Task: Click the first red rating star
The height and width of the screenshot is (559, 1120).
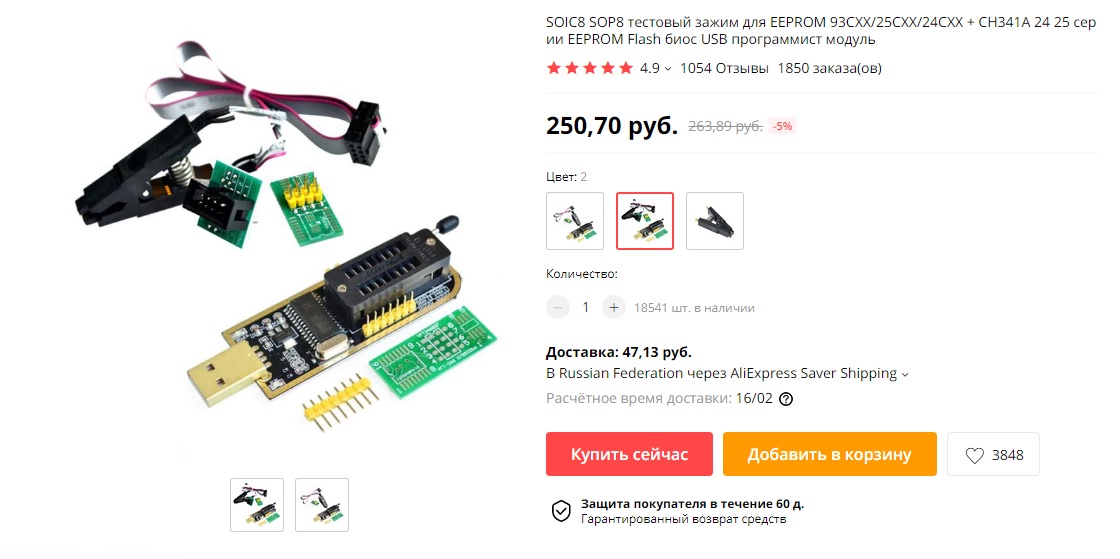Action: [x=554, y=69]
